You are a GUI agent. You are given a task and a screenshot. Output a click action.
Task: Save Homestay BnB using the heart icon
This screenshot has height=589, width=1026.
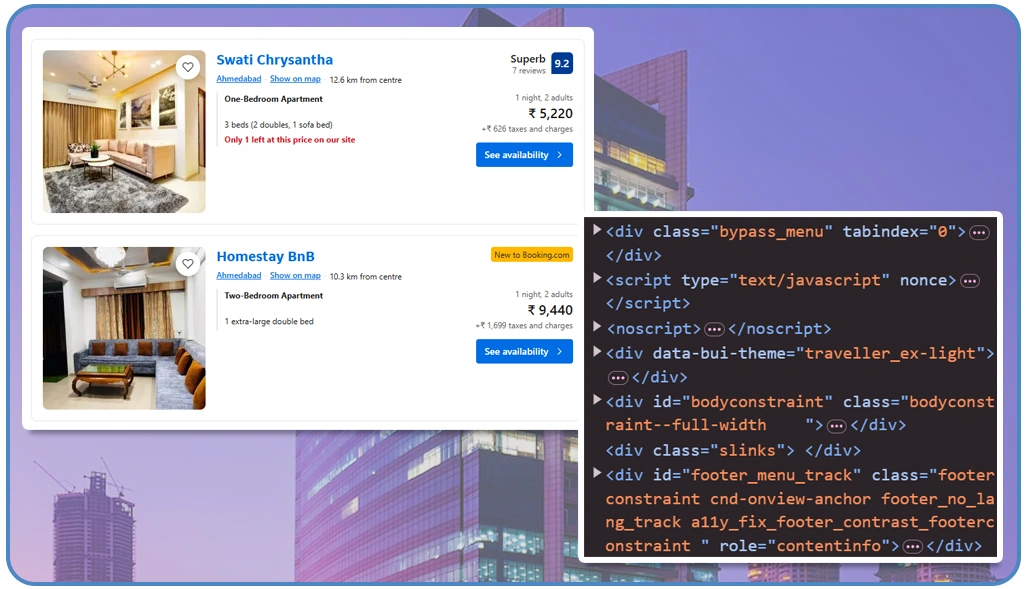coord(188,263)
